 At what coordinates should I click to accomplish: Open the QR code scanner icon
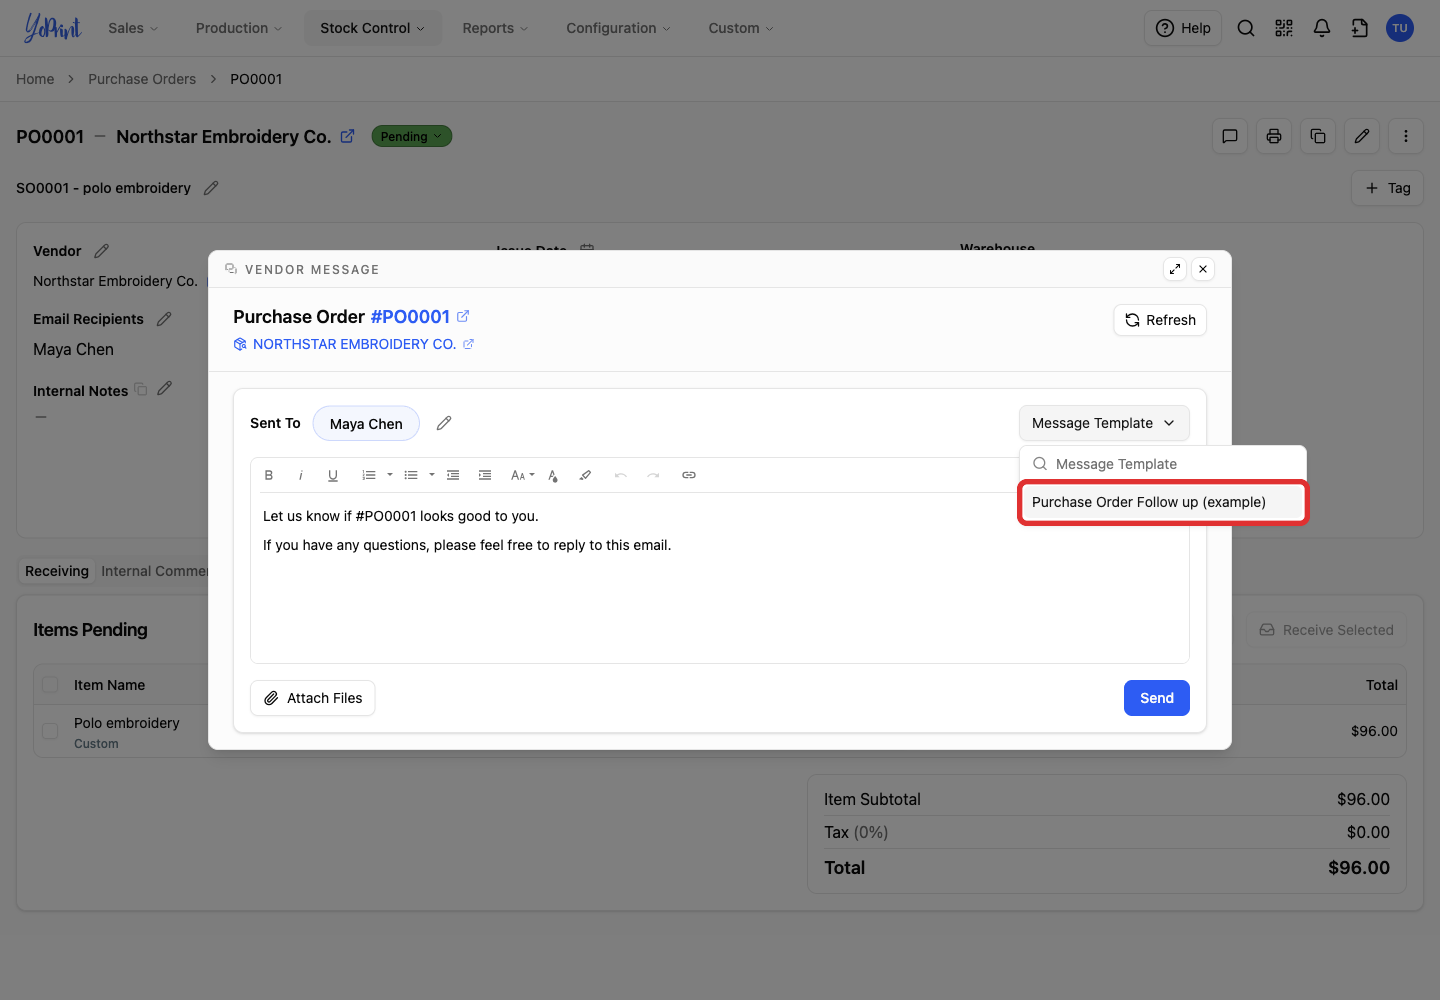(1284, 28)
